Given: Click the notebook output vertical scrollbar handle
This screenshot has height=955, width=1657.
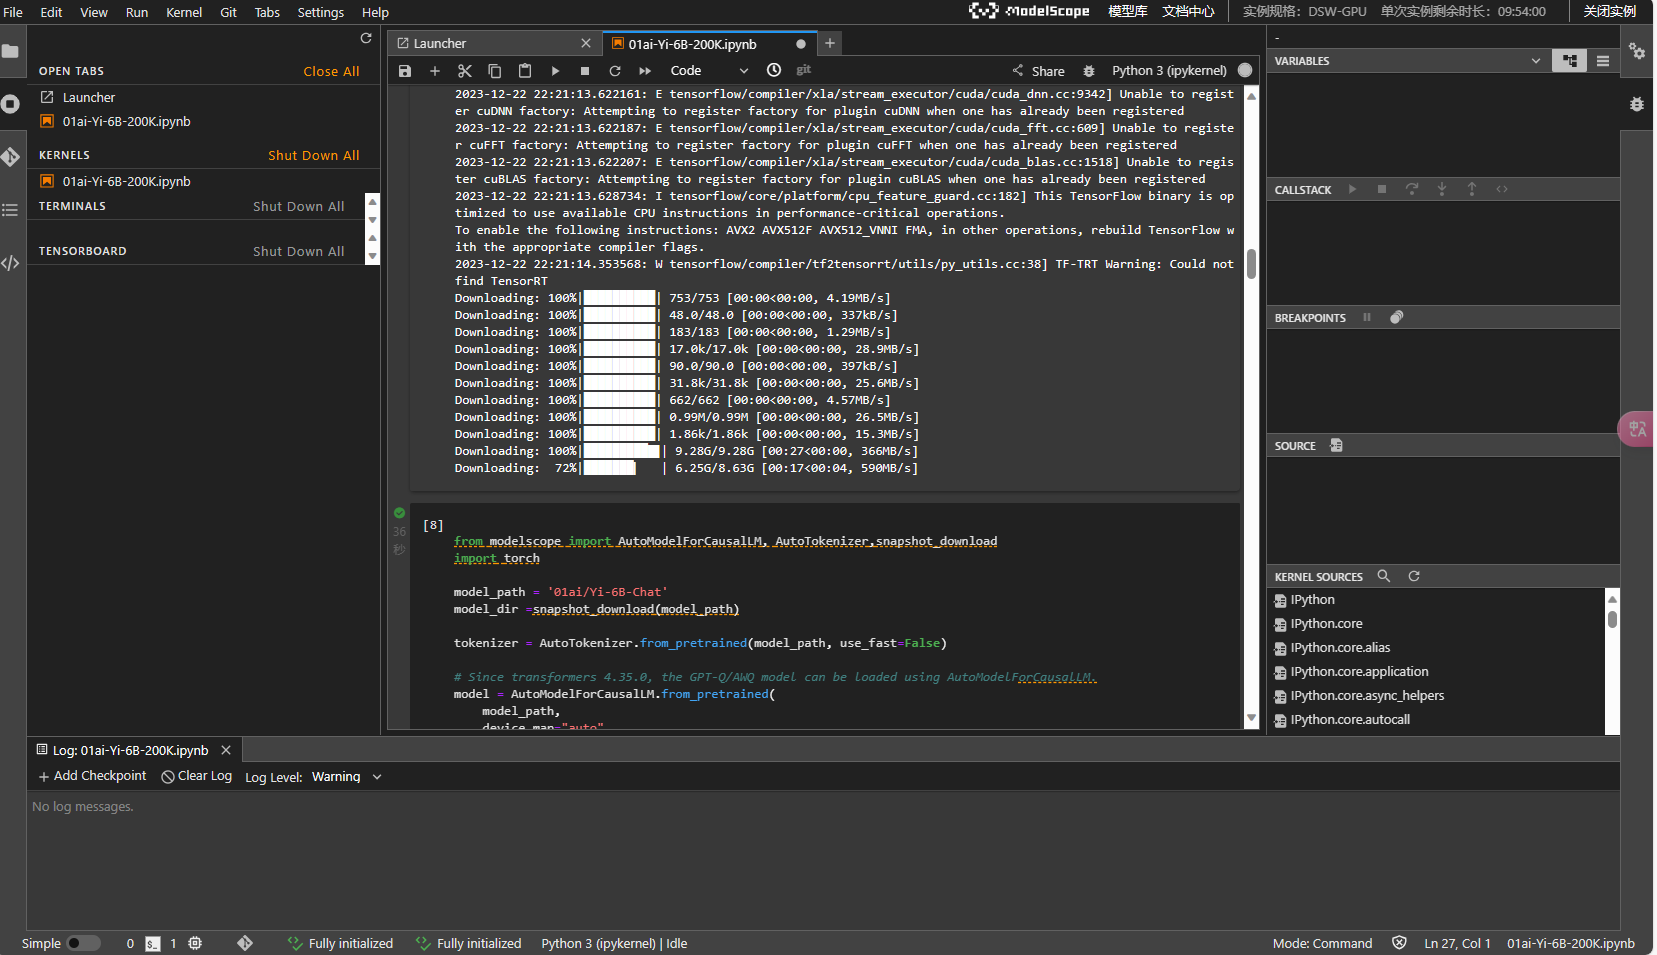Looking at the screenshot, I should point(1251,265).
